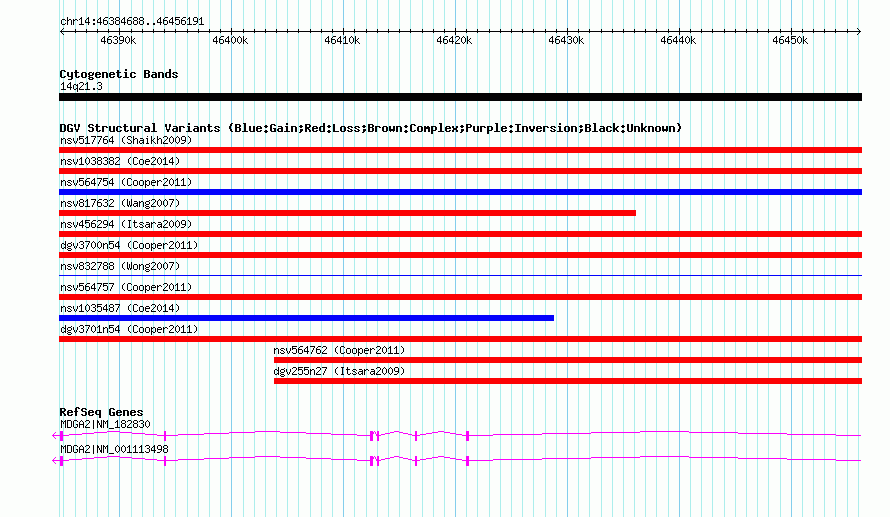Click the left arrowhead of the coordinate ruler

tap(62, 32)
